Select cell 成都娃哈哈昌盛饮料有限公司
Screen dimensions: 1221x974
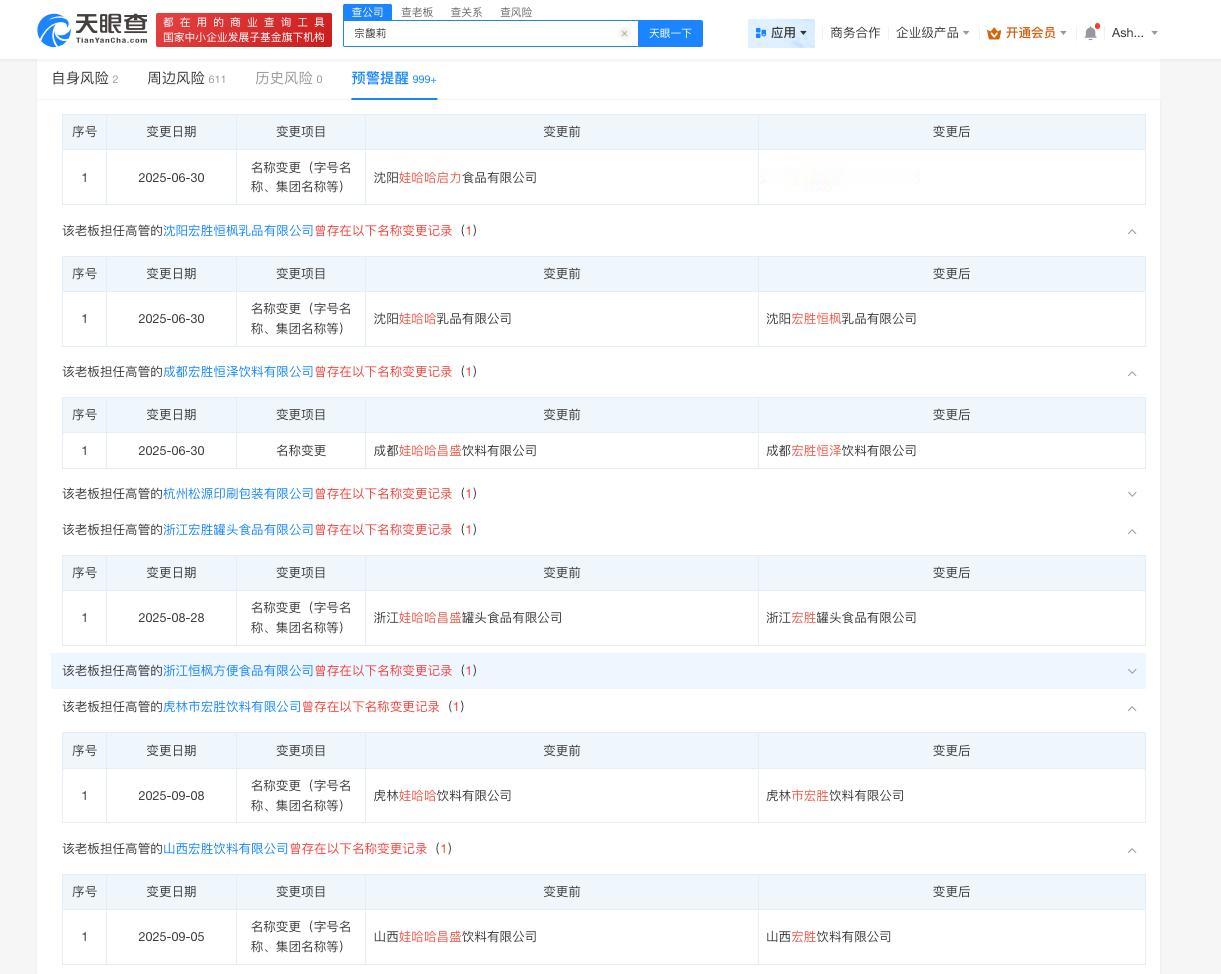pyautogui.click(x=561, y=451)
